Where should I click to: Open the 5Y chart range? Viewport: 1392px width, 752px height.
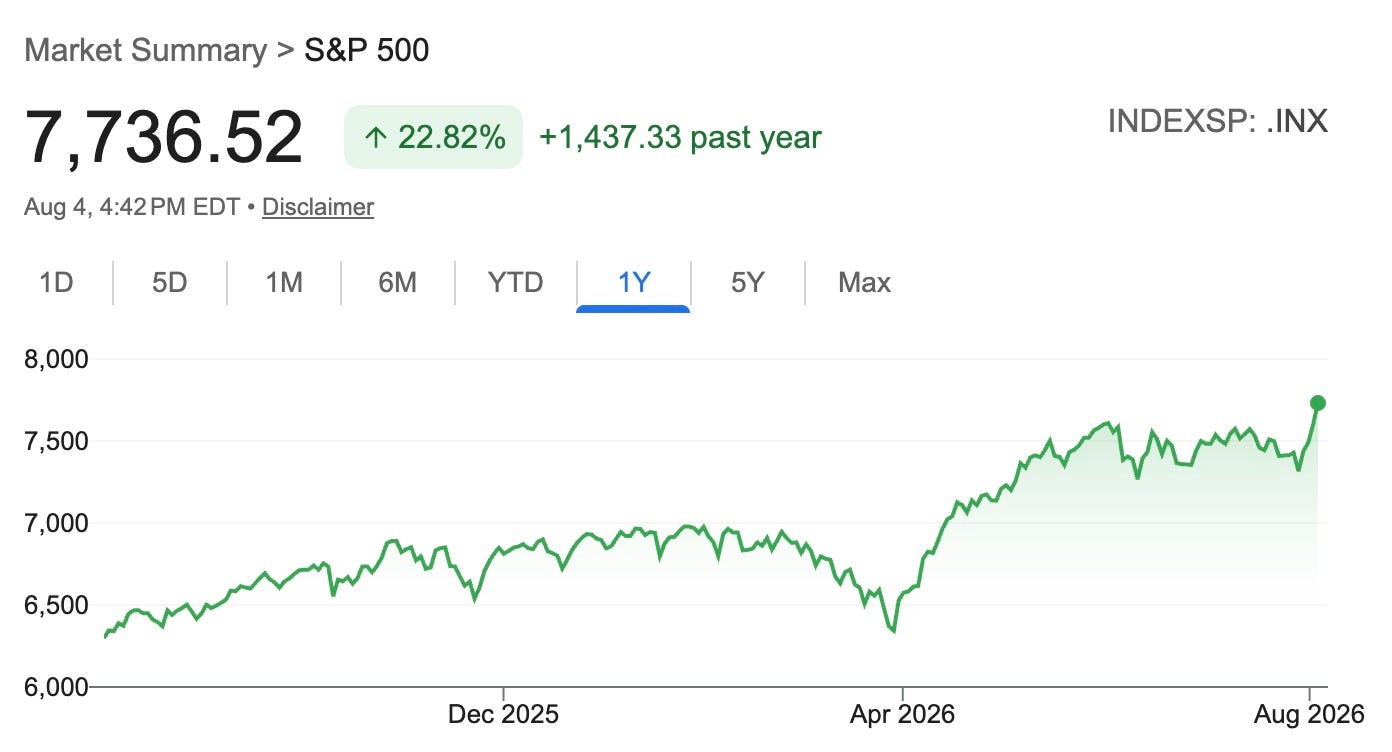(747, 282)
